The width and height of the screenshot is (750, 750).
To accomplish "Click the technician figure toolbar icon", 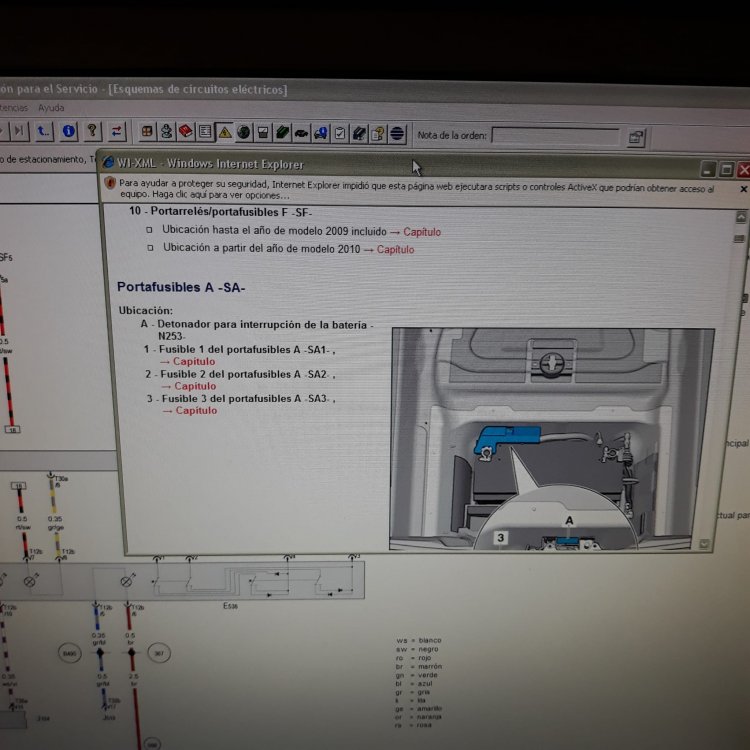I will 166,132.
